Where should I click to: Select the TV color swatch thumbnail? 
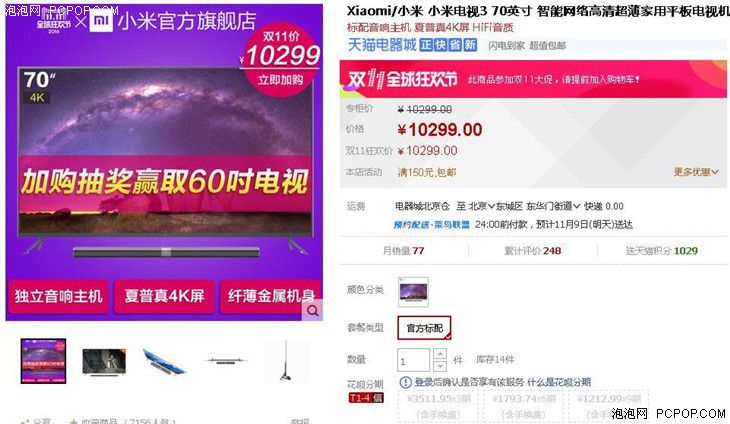click(413, 292)
